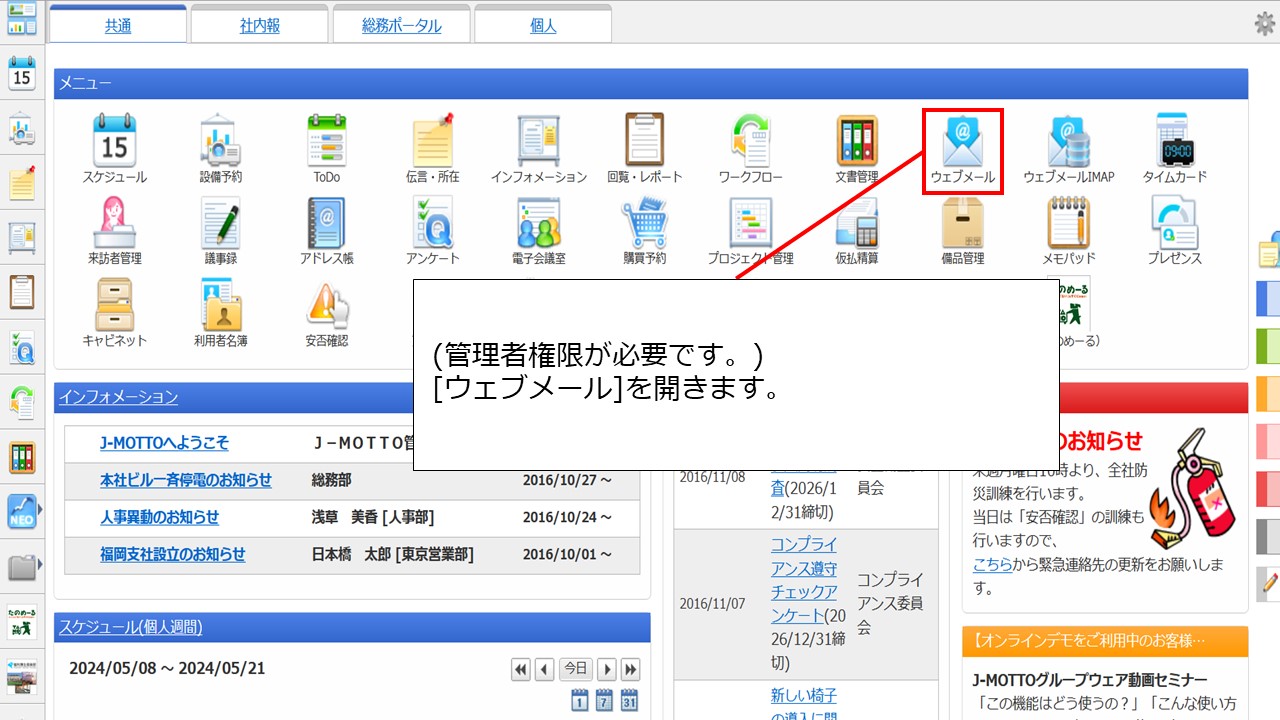Open スケジュール from the menu grid

(115, 149)
